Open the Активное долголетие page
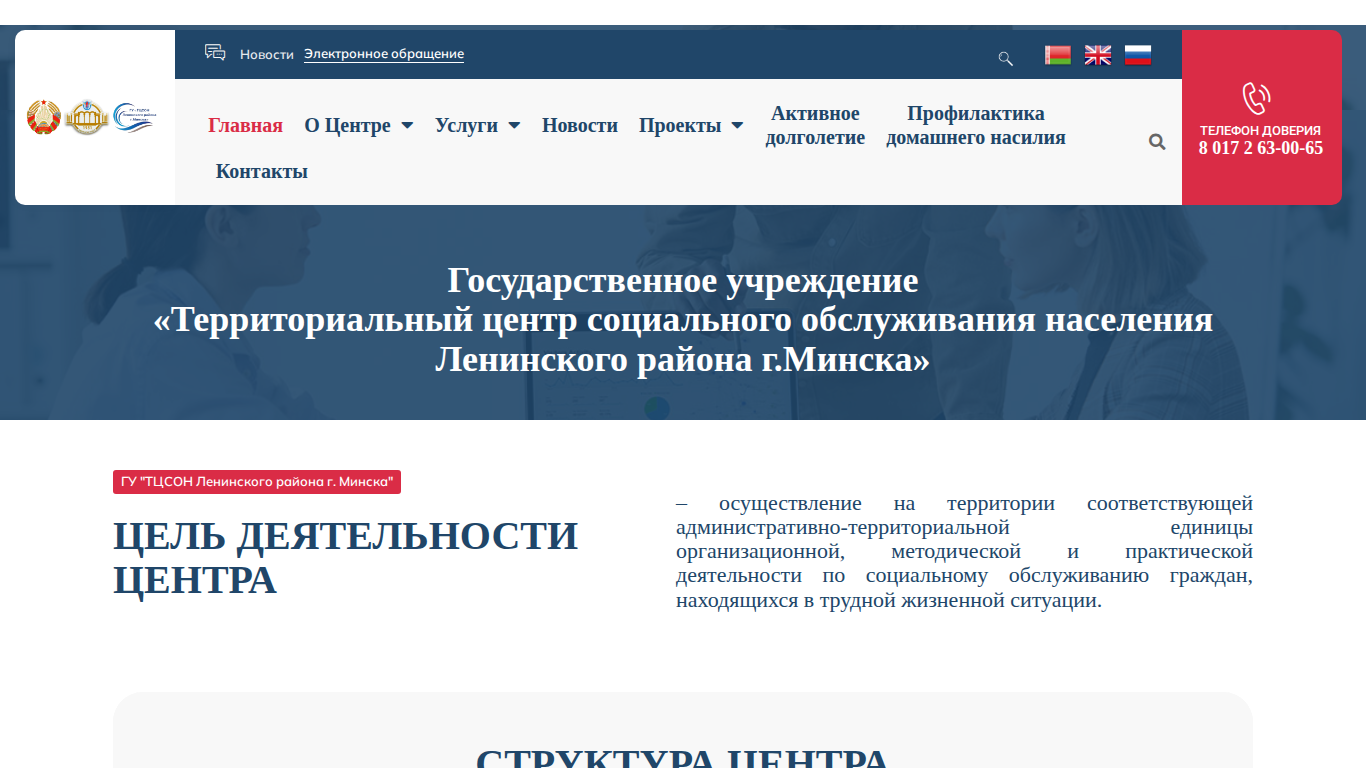The height and width of the screenshot is (768, 1366). (815, 125)
